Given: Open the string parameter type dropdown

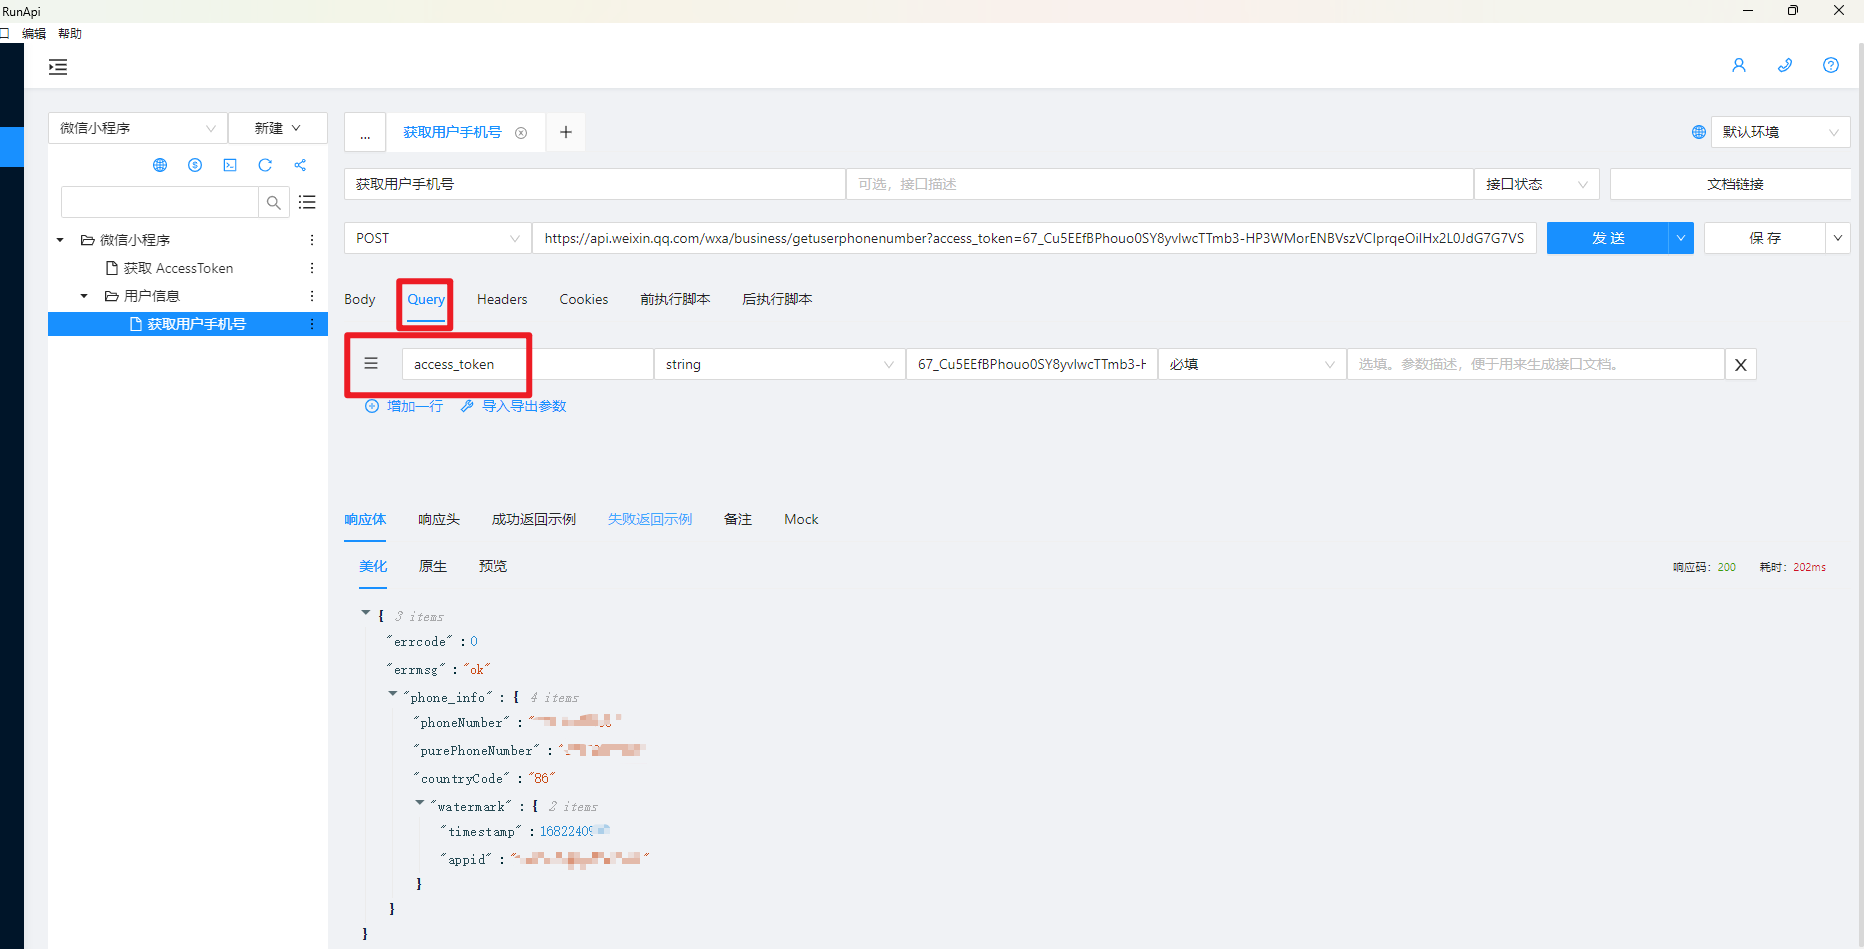Looking at the screenshot, I should tap(779, 364).
